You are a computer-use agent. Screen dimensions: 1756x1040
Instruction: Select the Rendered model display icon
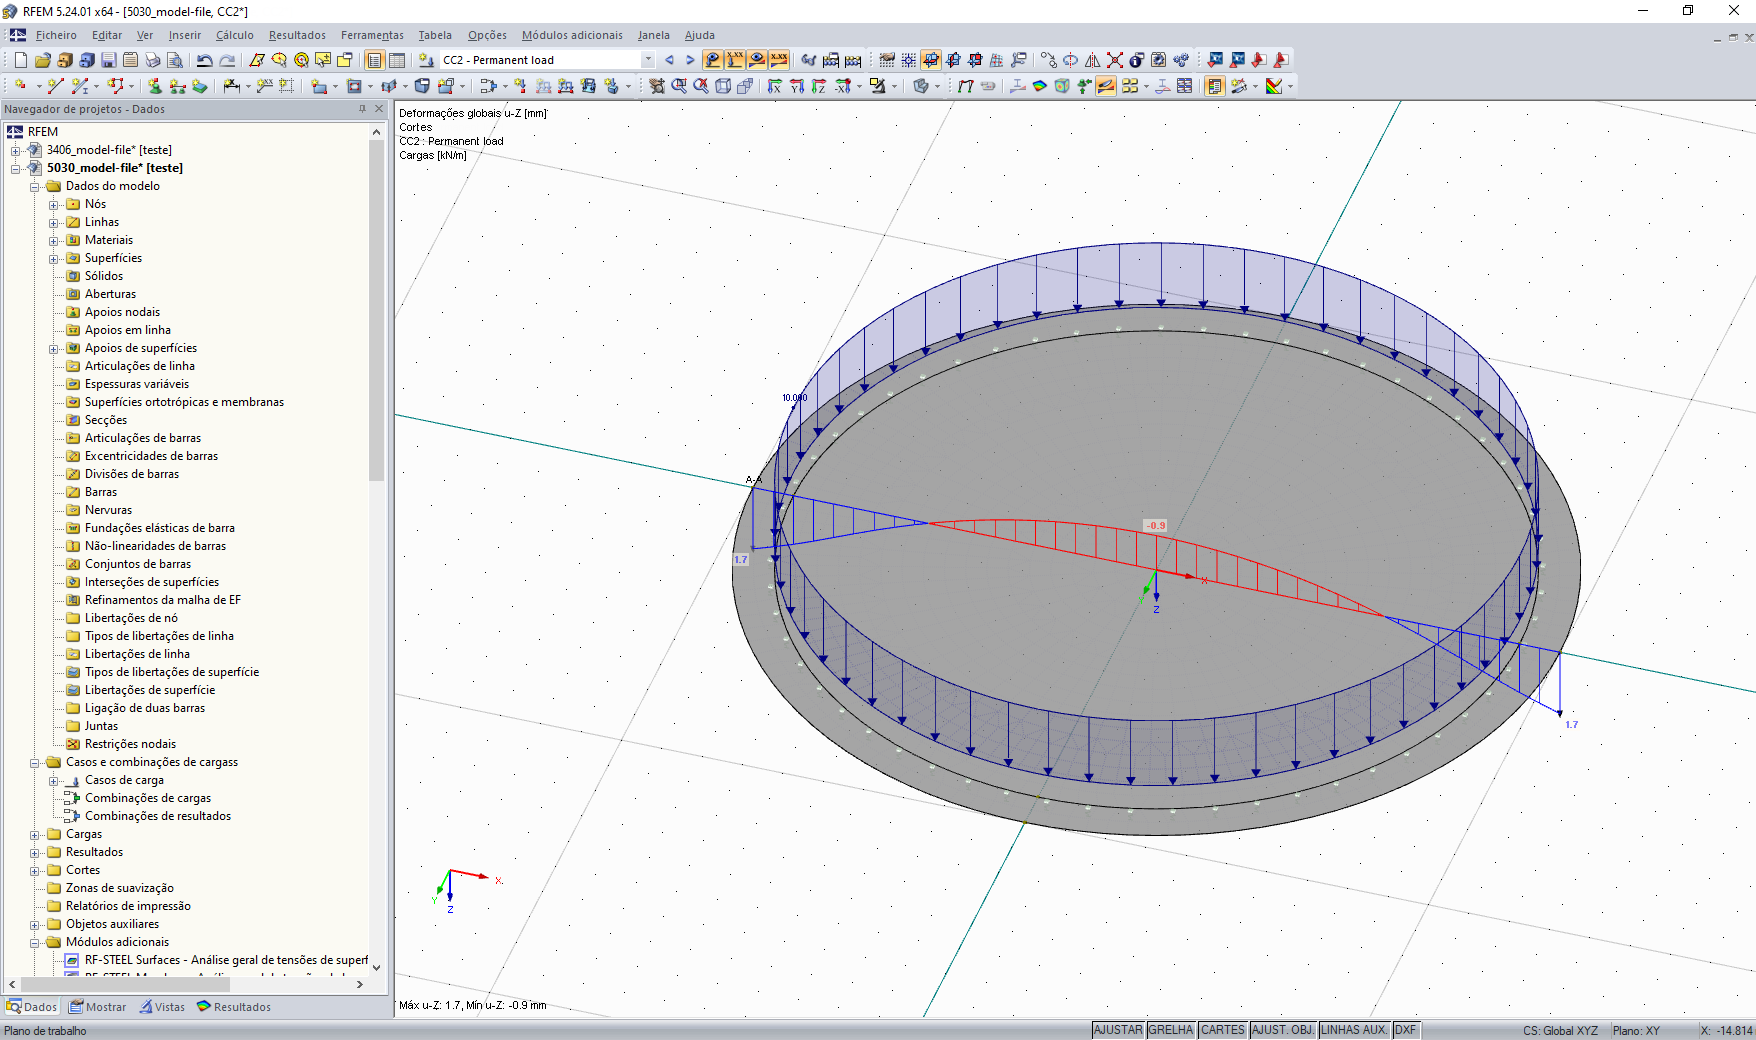click(x=919, y=86)
